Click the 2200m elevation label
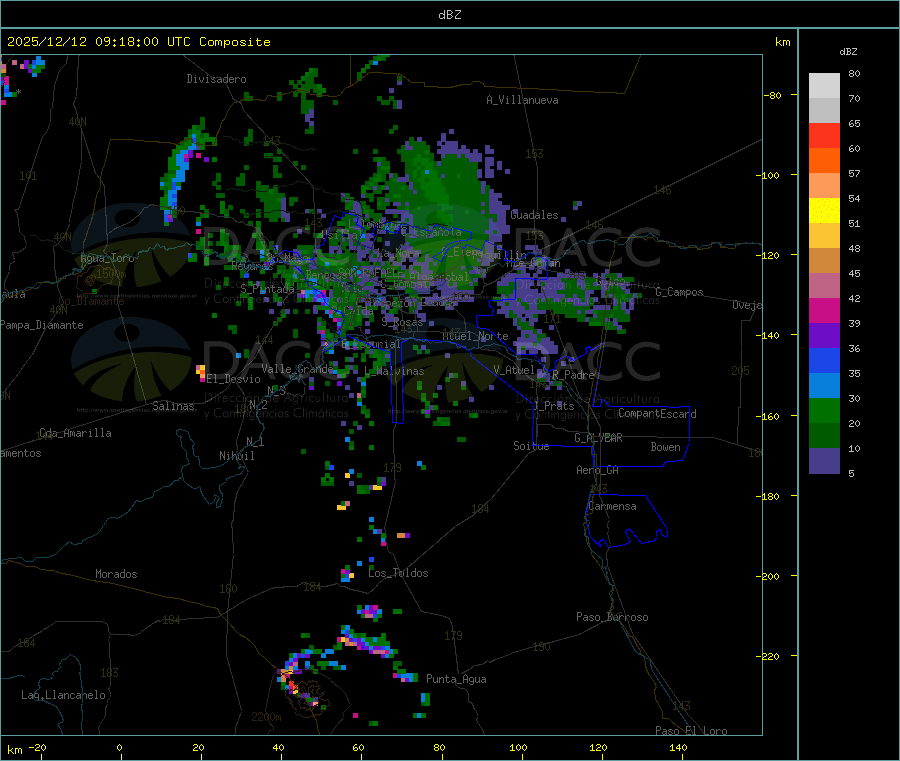Viewport: 900px width, 761px height. [266, 717]
